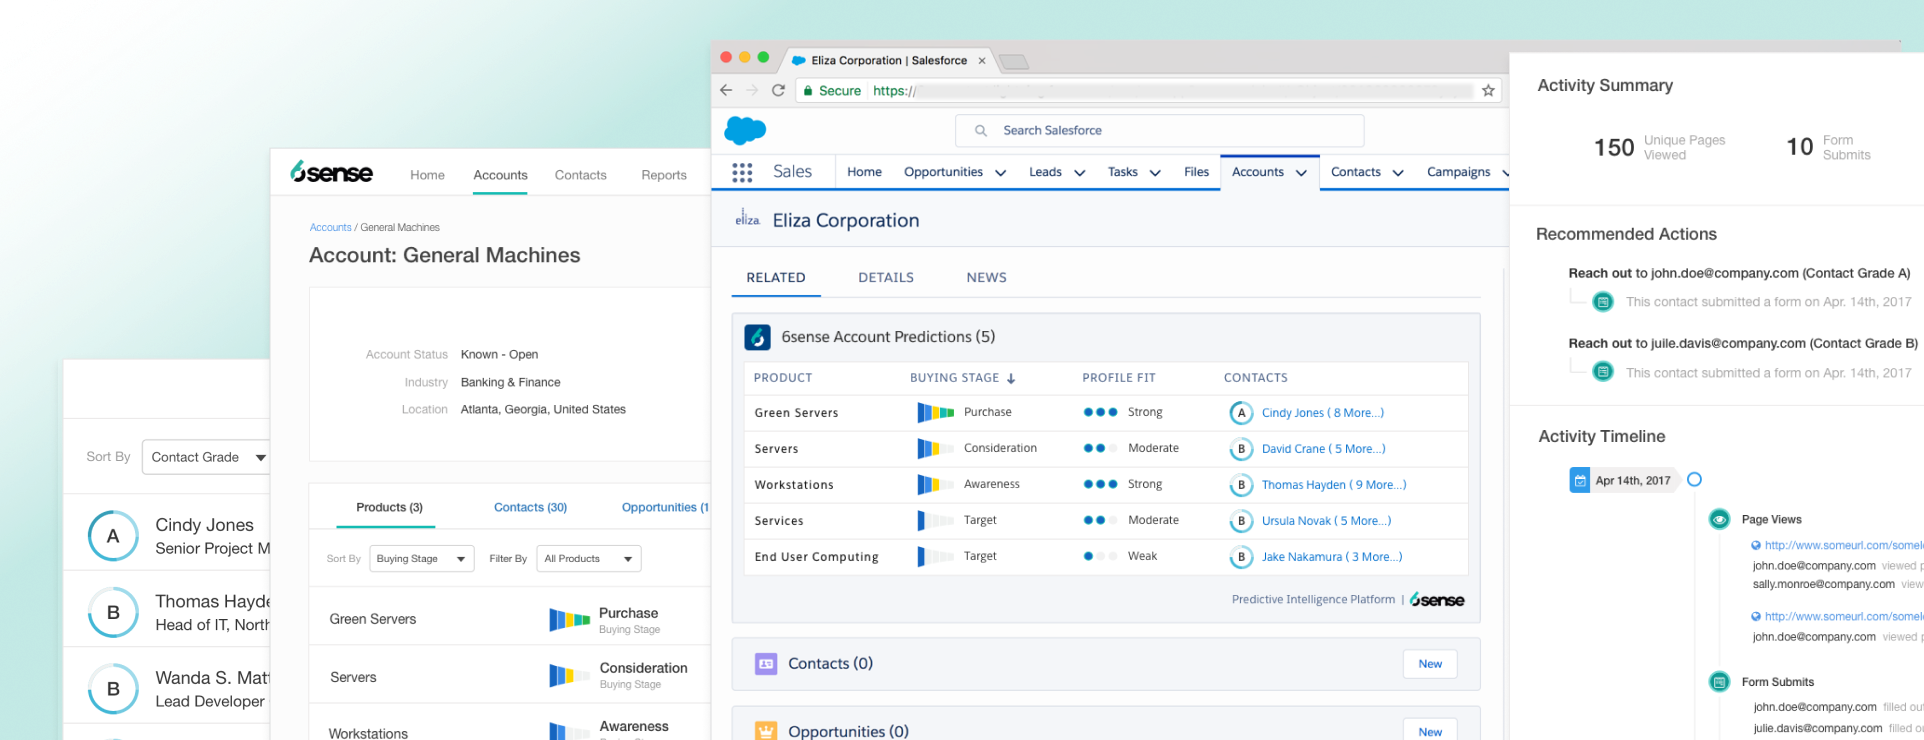Open the Contact Grade sort dropdown
1924x740 pixels.
pyautogui.click(x=207, y=457)
